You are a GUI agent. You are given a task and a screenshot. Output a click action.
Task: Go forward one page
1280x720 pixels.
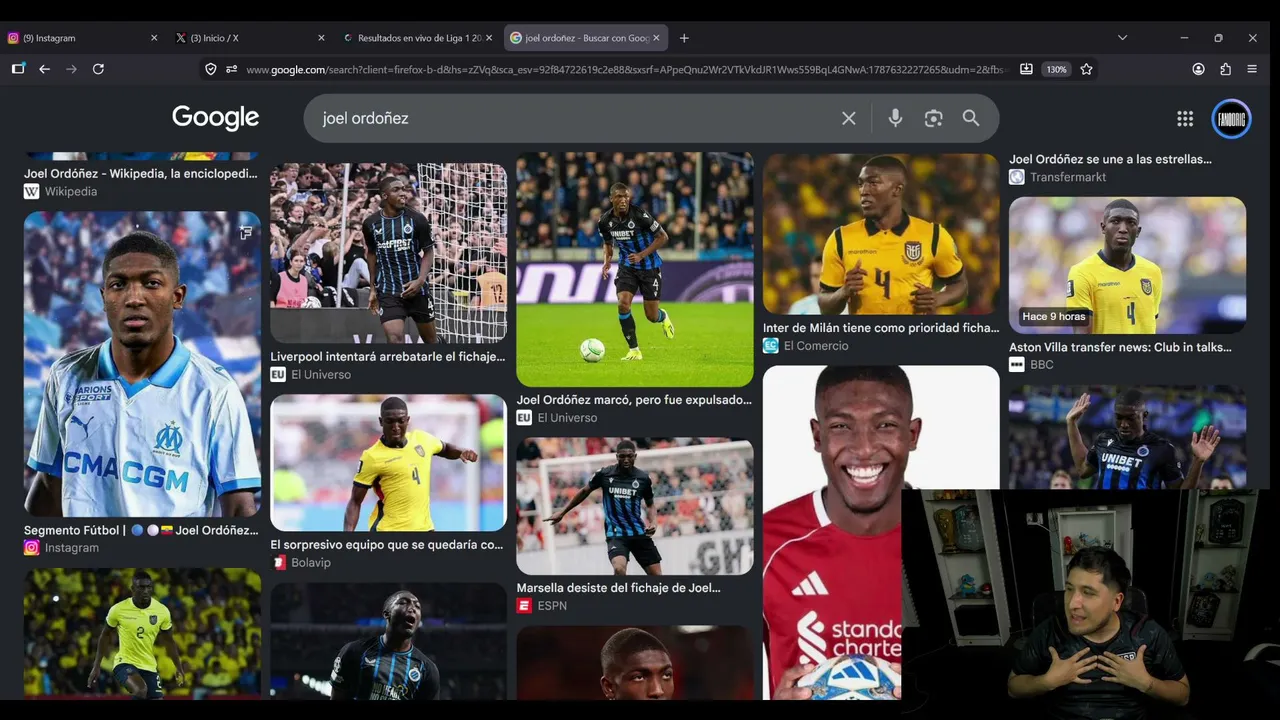(71, 69)
